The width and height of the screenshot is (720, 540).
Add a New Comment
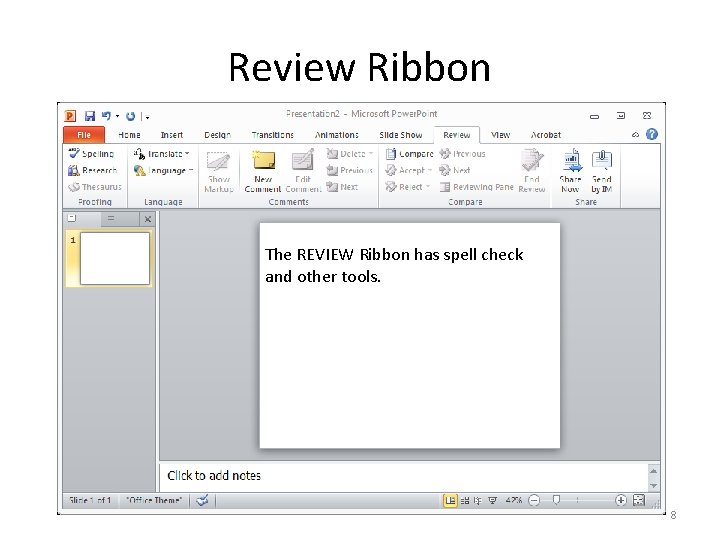click(263, 172)
